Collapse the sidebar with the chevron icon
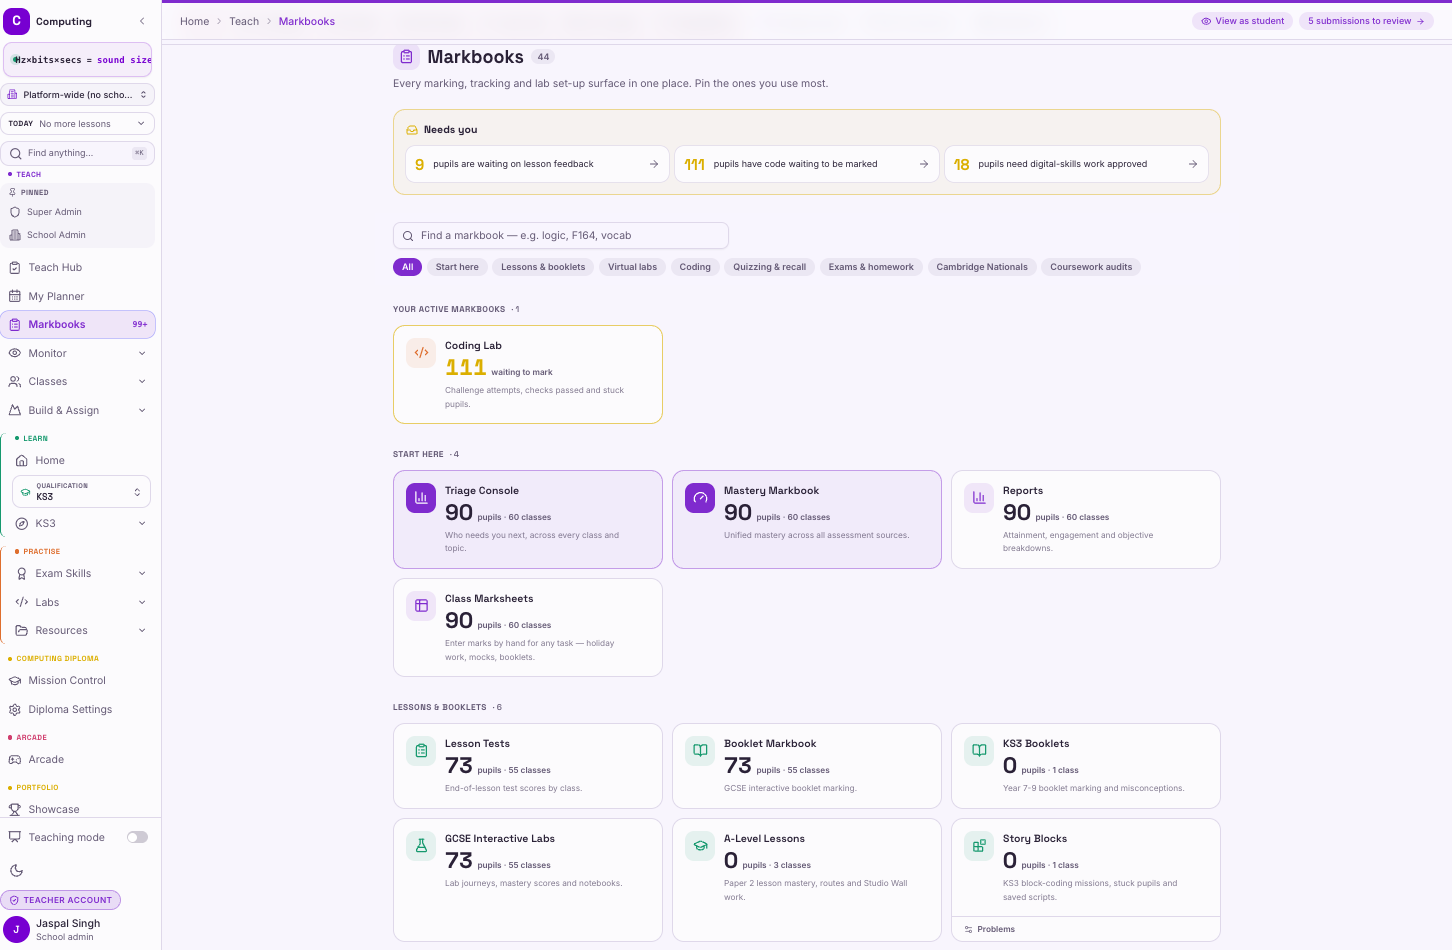 tap(141, 21)
